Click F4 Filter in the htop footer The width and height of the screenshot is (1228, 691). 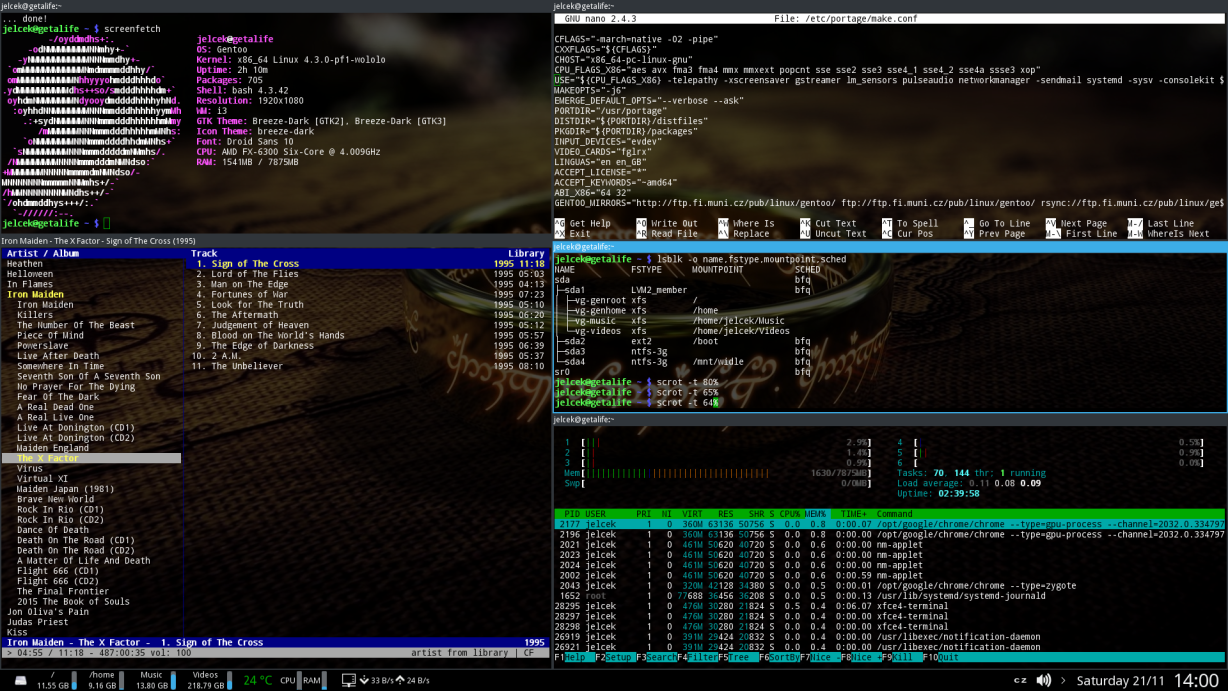tap(696, 657)
